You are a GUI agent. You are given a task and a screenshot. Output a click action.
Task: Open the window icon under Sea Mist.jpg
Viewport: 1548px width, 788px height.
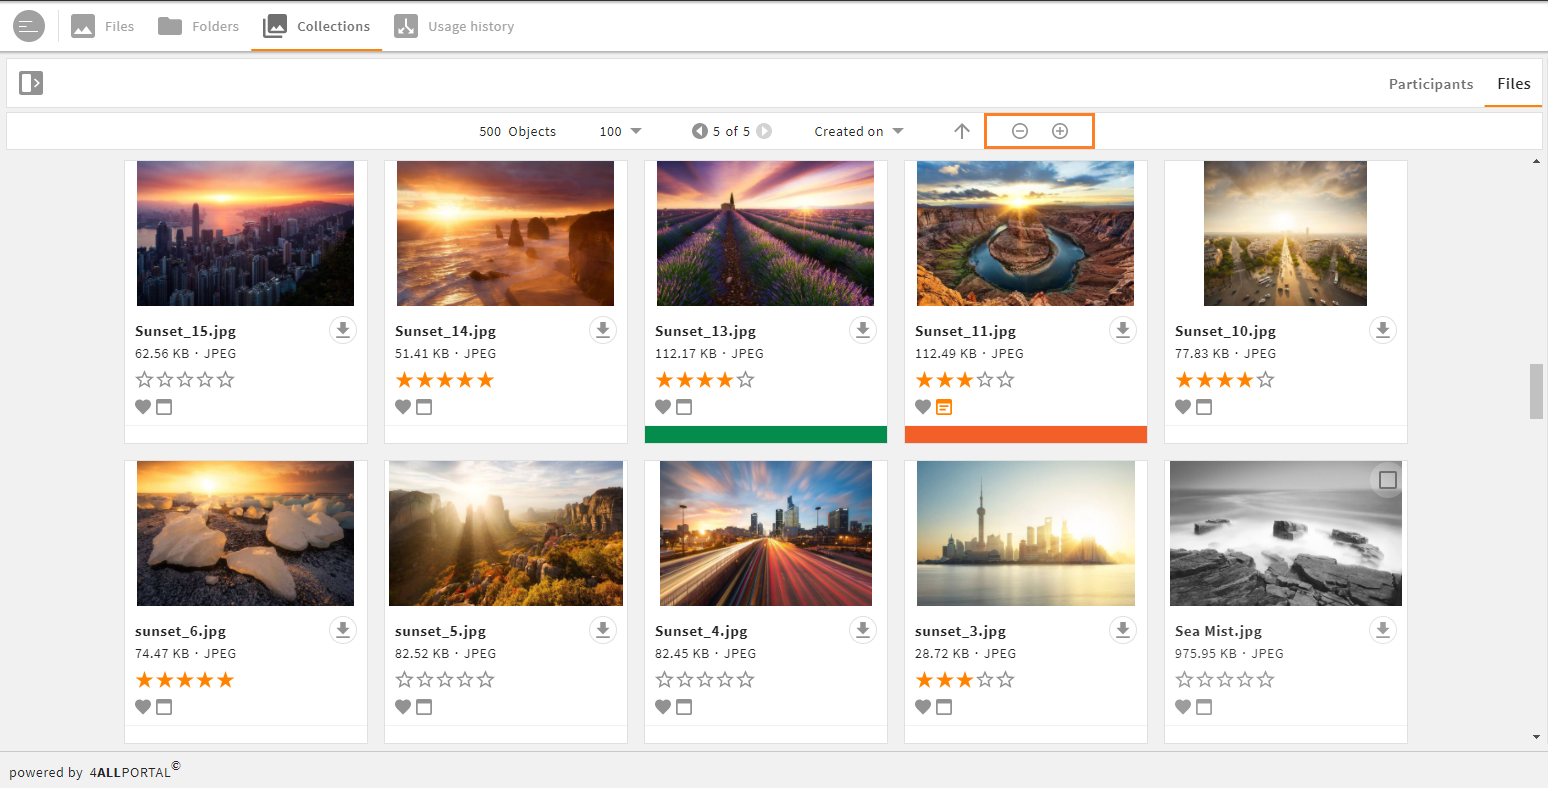tap(1204, 707)
